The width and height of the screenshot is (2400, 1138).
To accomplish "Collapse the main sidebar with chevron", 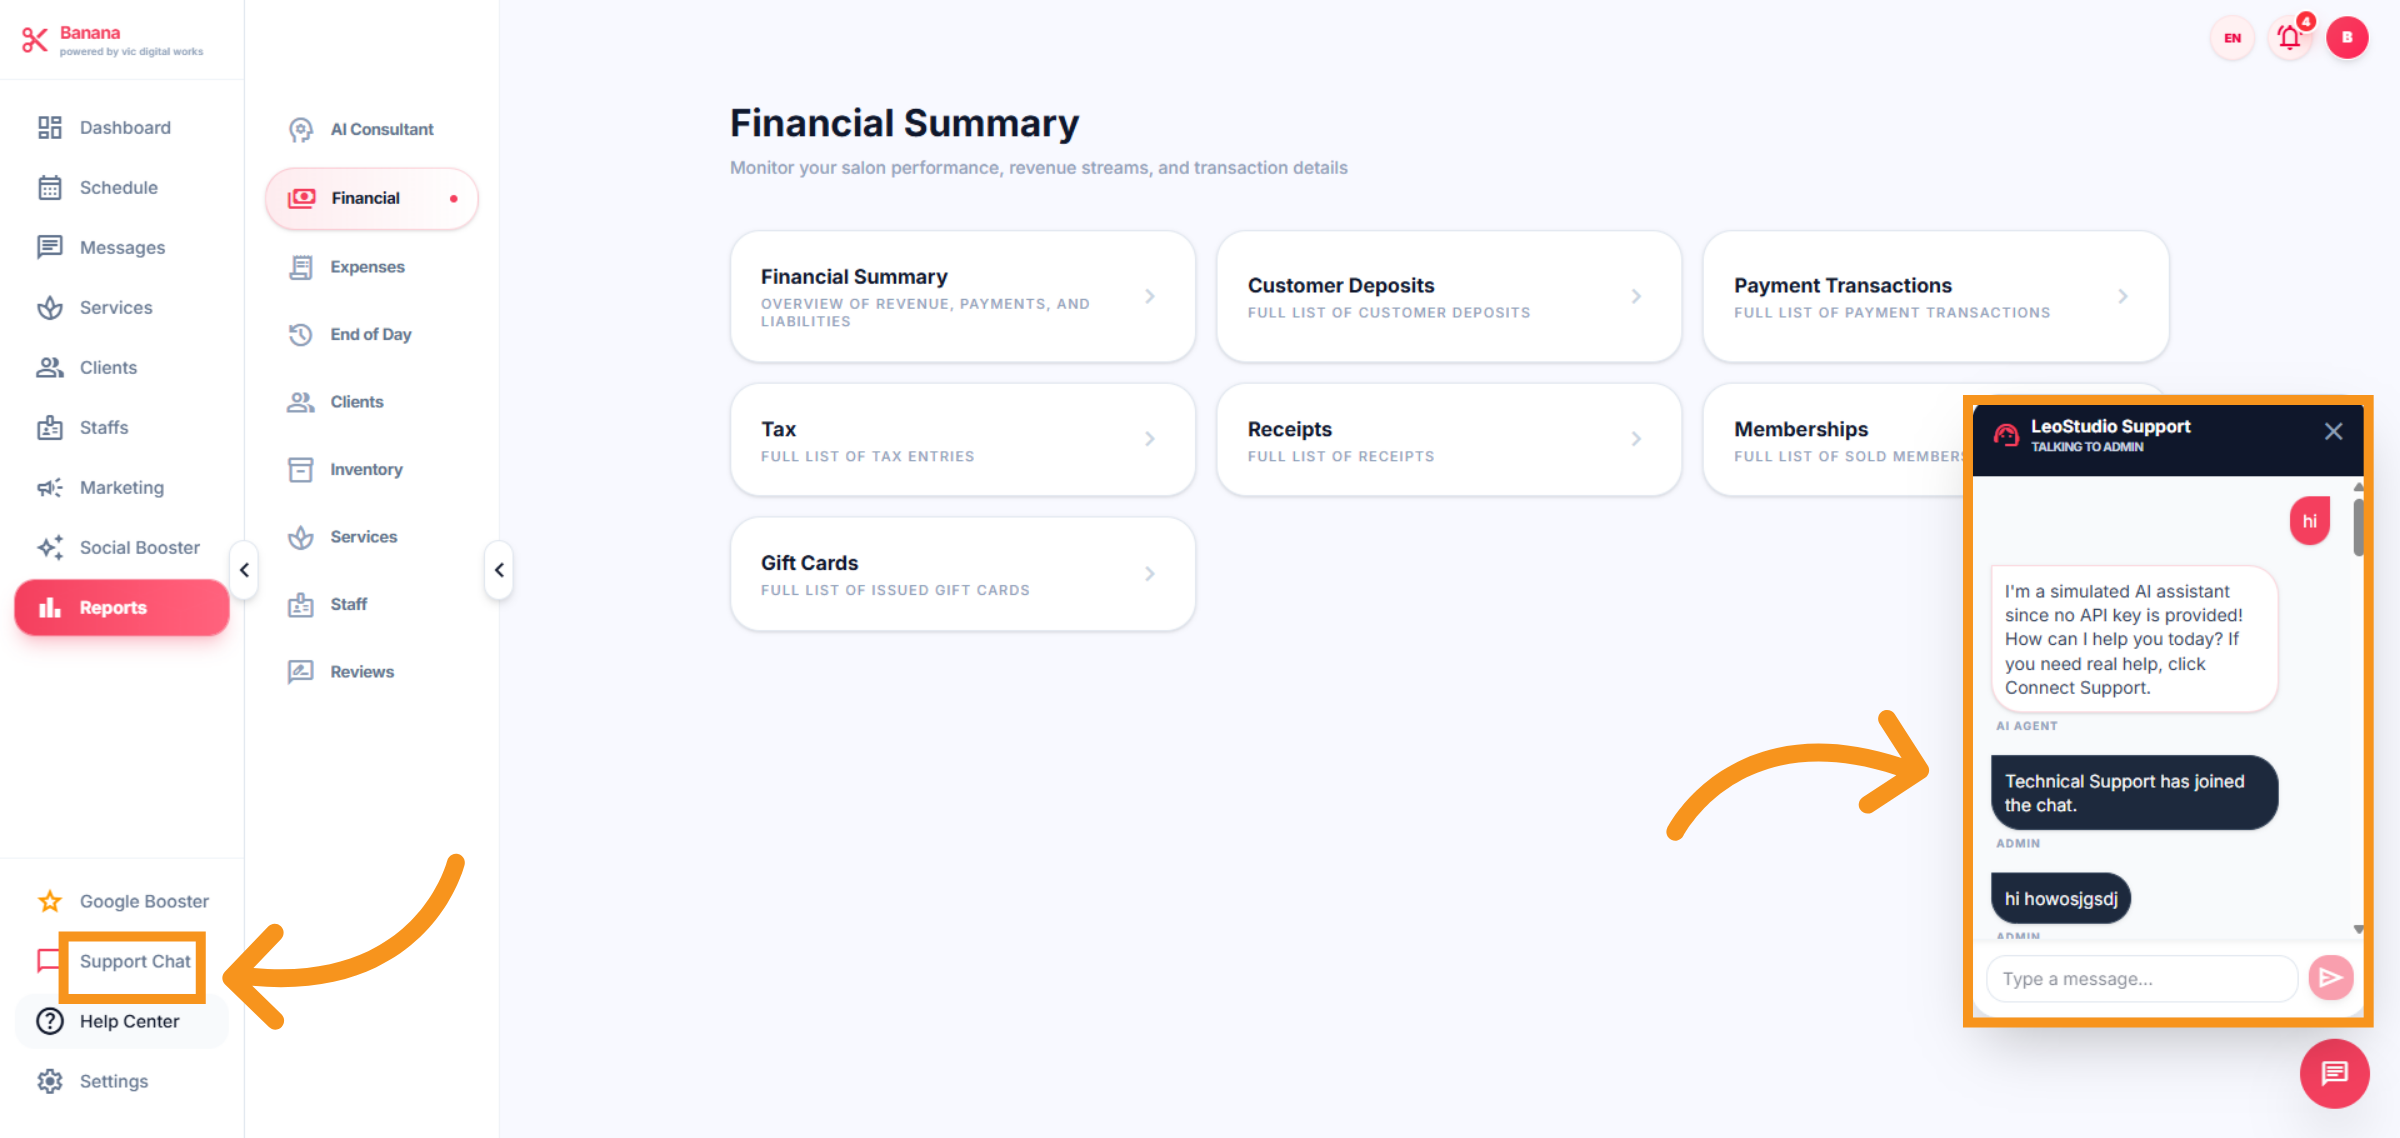I will (x=244, y=570).
